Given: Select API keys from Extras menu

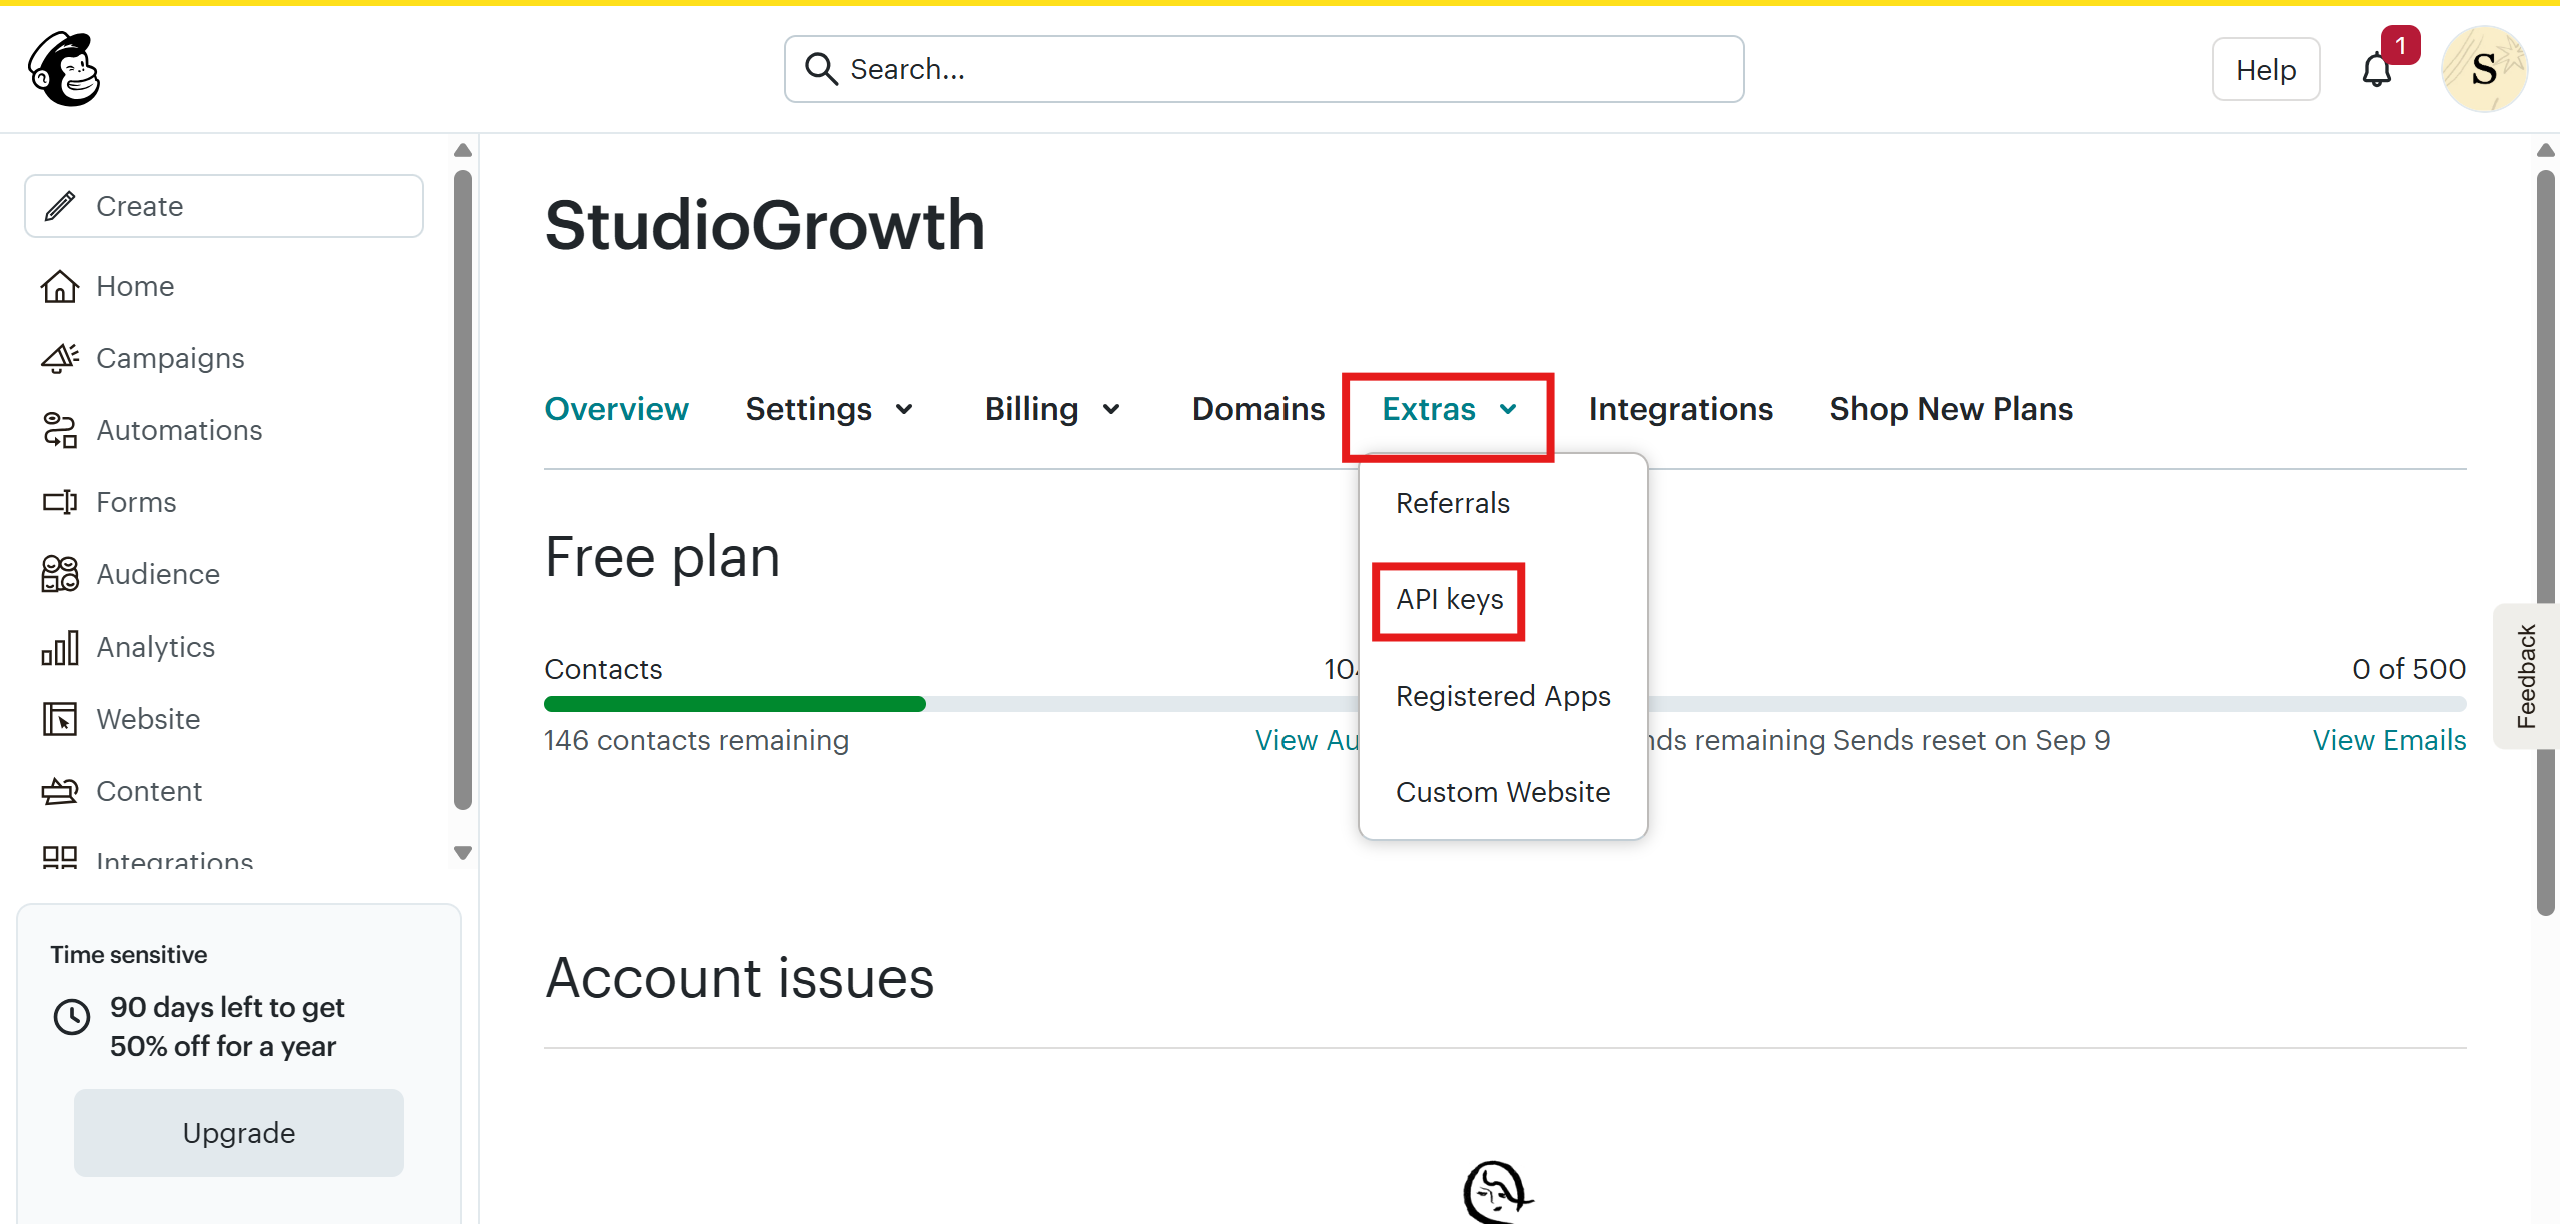Looking at the screenshot, I should 1450,599.
